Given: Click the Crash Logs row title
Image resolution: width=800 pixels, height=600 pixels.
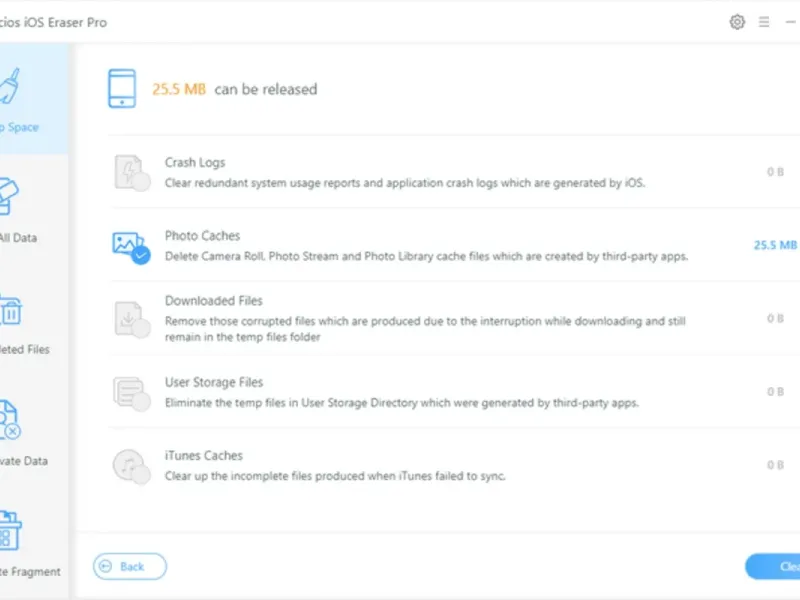Looking at the screenshot, I should pos(194,162).
